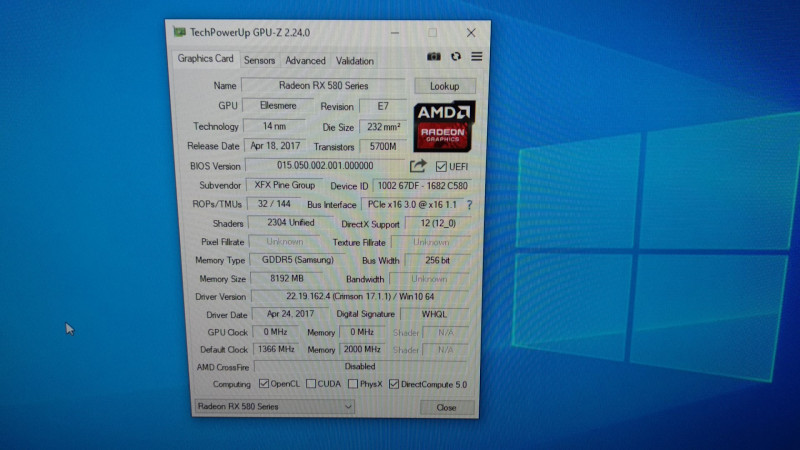The height and width of the screenshot is (450, 800).
Task: Click the Driver Date field Apr 24, 2017
Action: 290,314
